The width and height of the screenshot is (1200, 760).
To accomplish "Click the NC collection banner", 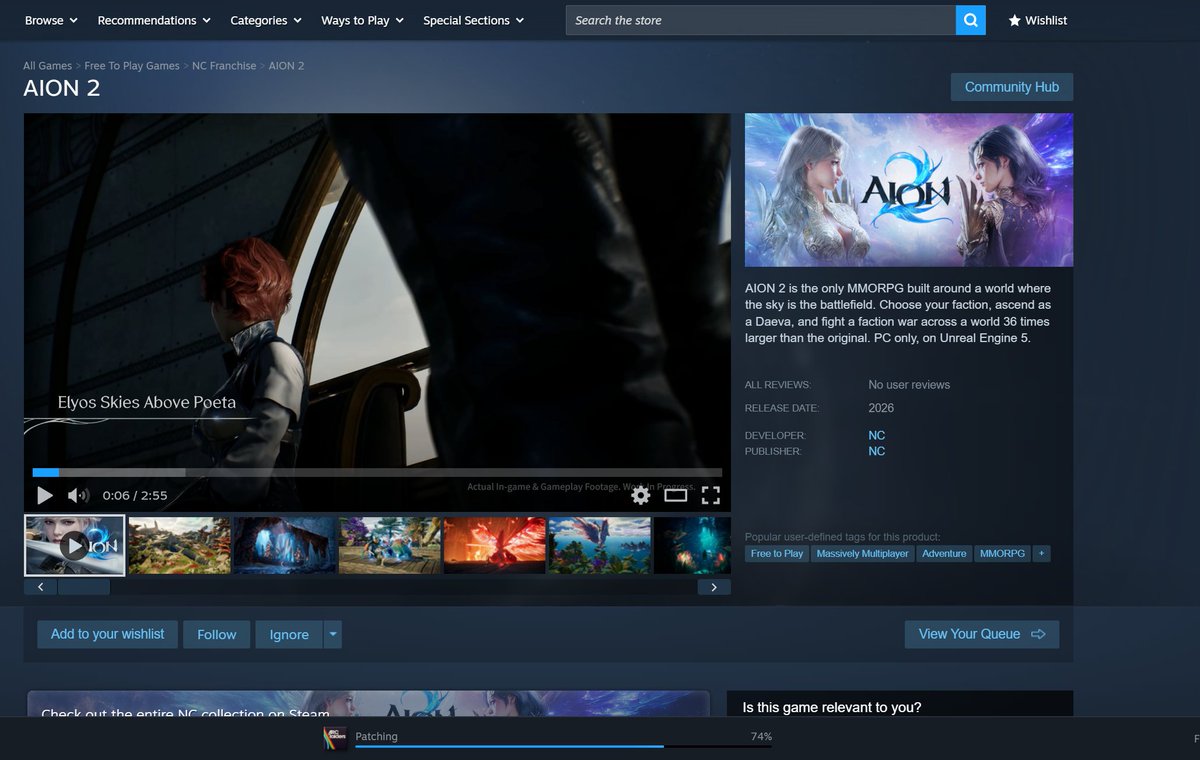I will (x=369, y=703).
